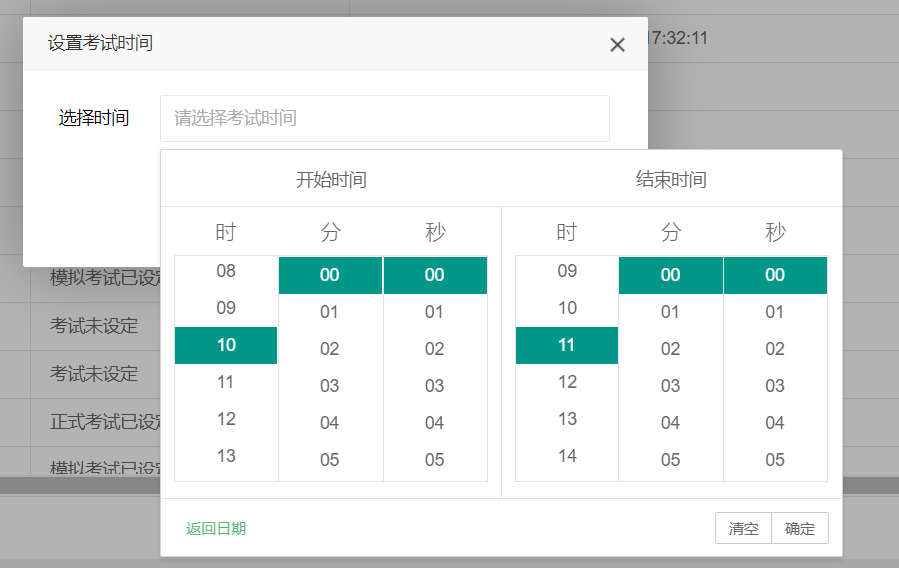Viewport: 899px width, 568px height.
Task: Select start second 03
Action: [434, 386]
